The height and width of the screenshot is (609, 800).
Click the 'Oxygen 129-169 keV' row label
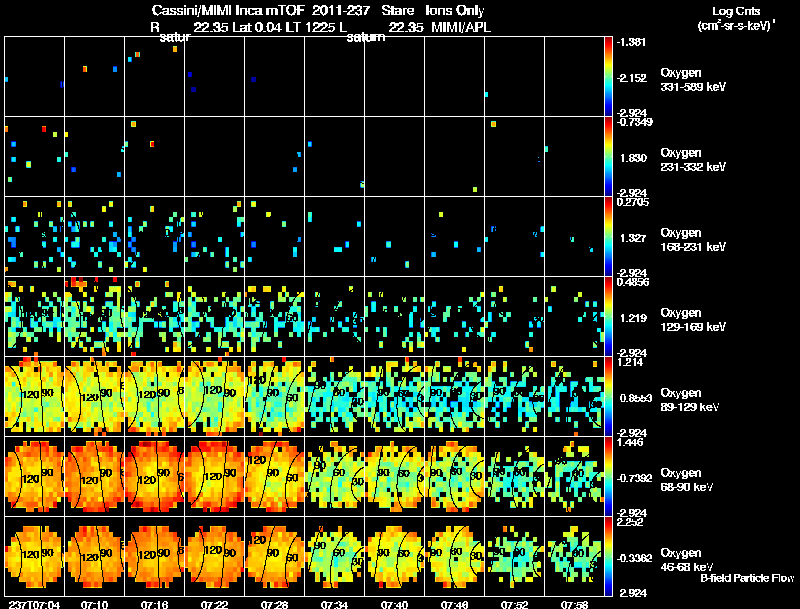pyautogui.click(x=693, y=320)
